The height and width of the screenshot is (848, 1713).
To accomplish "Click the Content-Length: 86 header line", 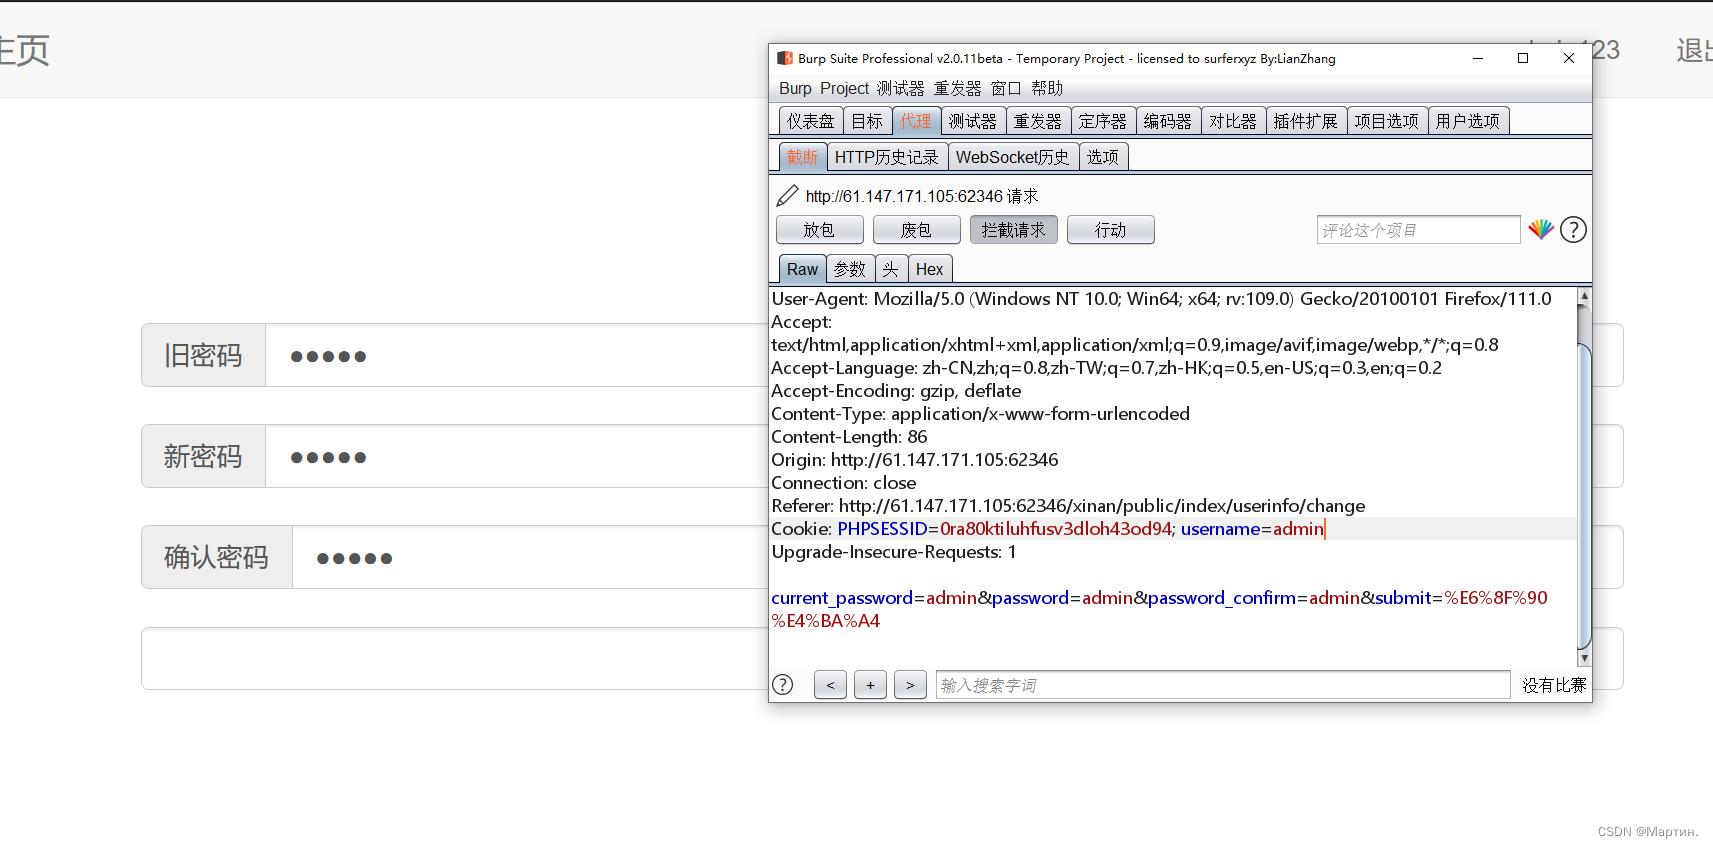I will 849,437.
